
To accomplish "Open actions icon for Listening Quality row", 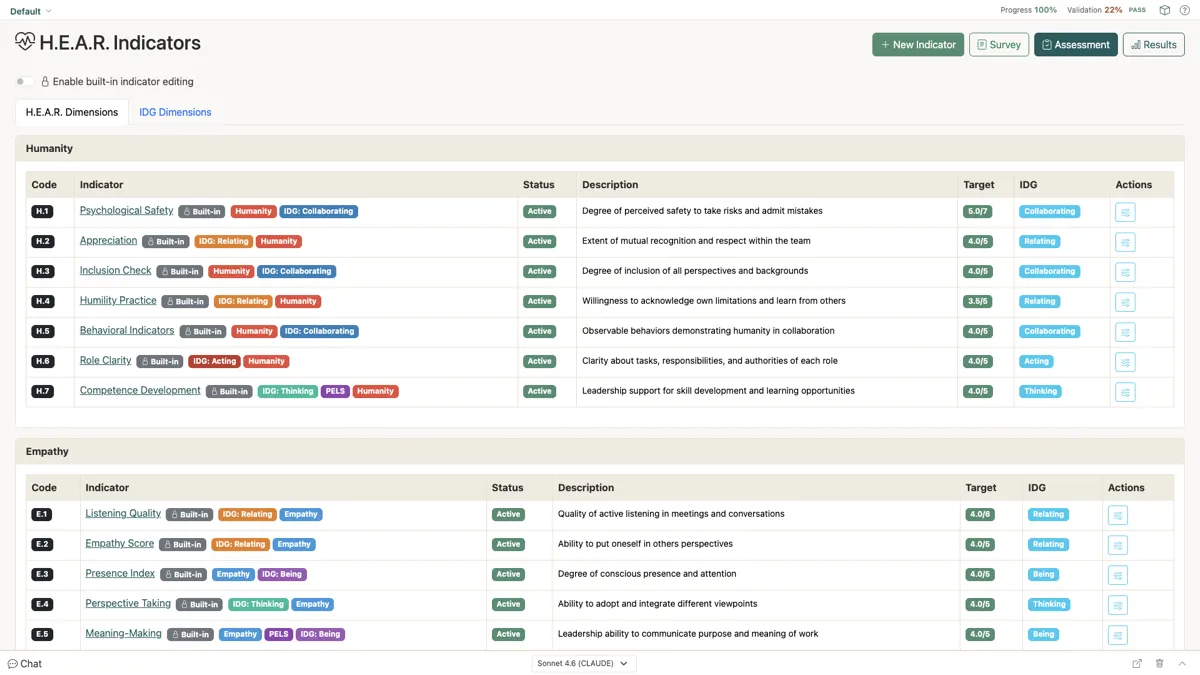I will pos(1118,515).
